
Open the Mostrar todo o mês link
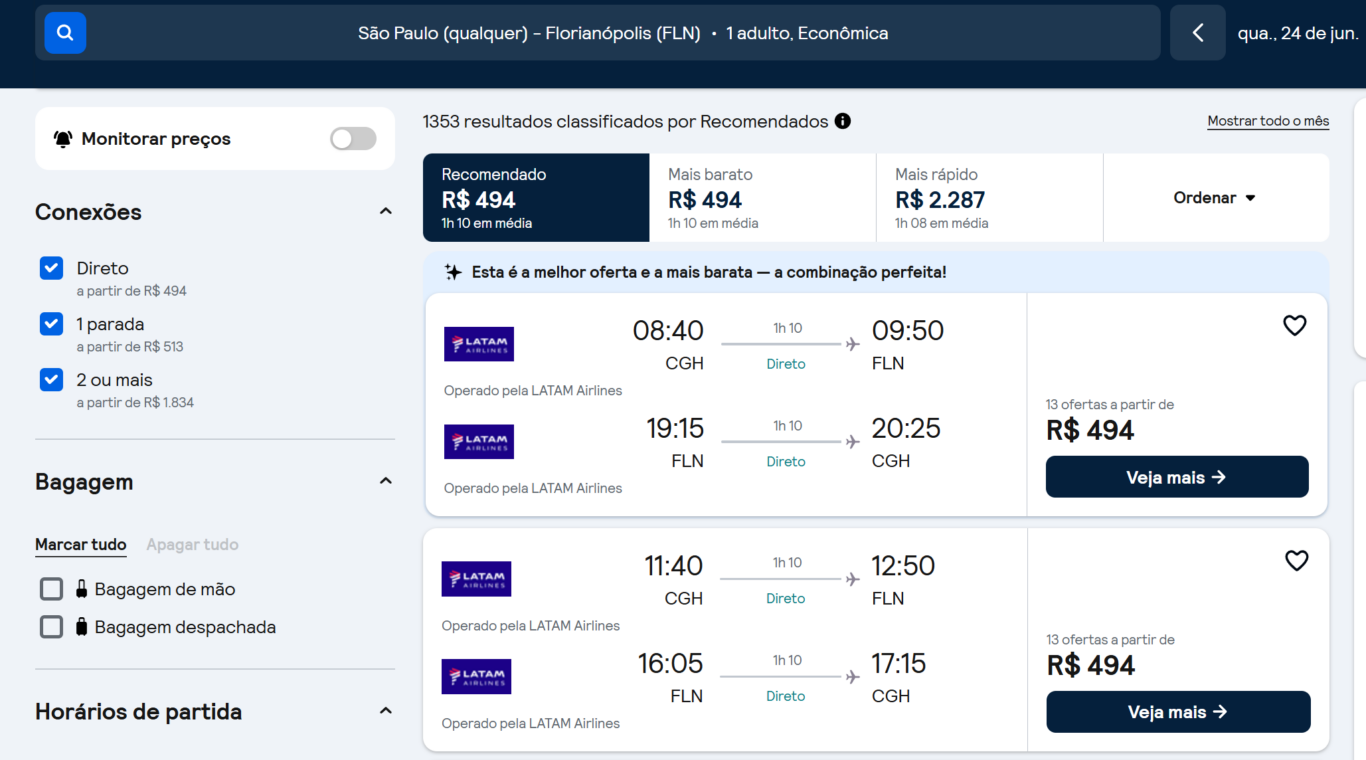1268,120
